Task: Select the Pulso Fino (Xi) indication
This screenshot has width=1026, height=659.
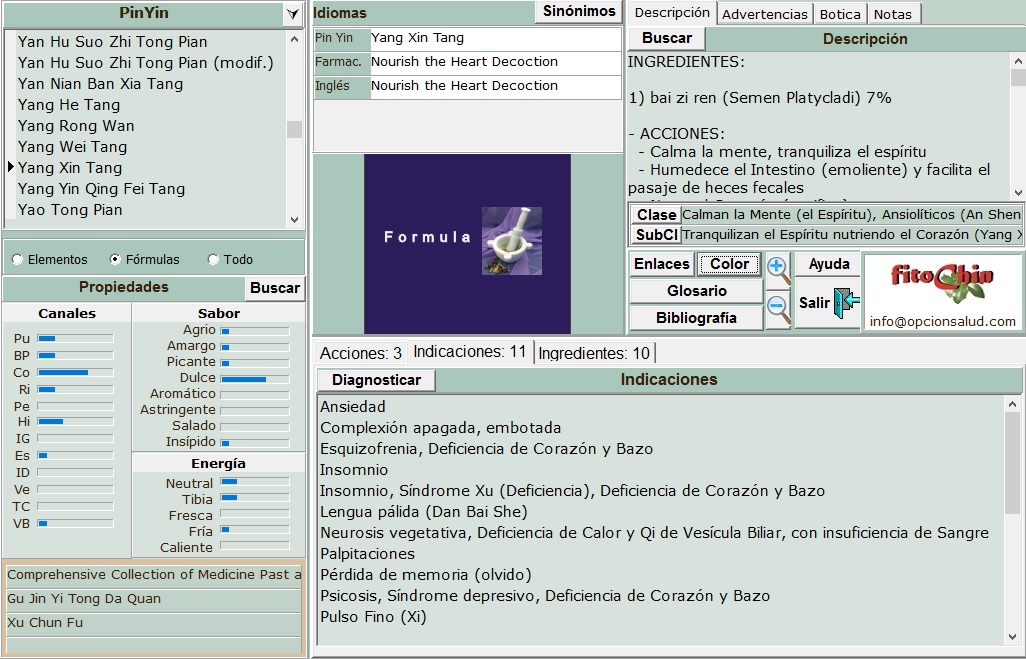Action: [374, 616]
